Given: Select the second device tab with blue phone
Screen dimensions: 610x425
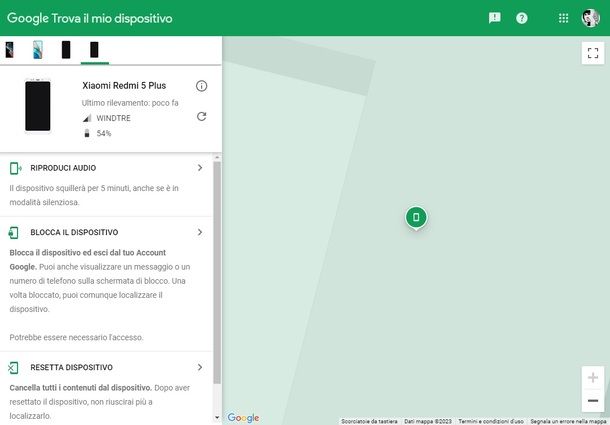Looking at the screenshot, I should 38,50.
